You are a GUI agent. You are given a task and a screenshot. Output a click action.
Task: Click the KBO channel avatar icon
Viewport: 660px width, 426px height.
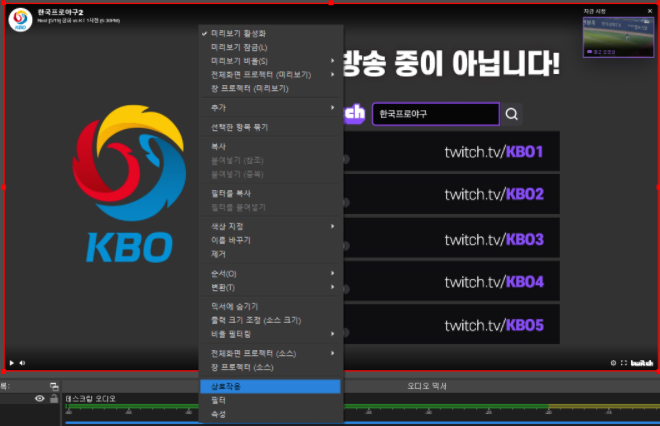click(x=20, y=19)
